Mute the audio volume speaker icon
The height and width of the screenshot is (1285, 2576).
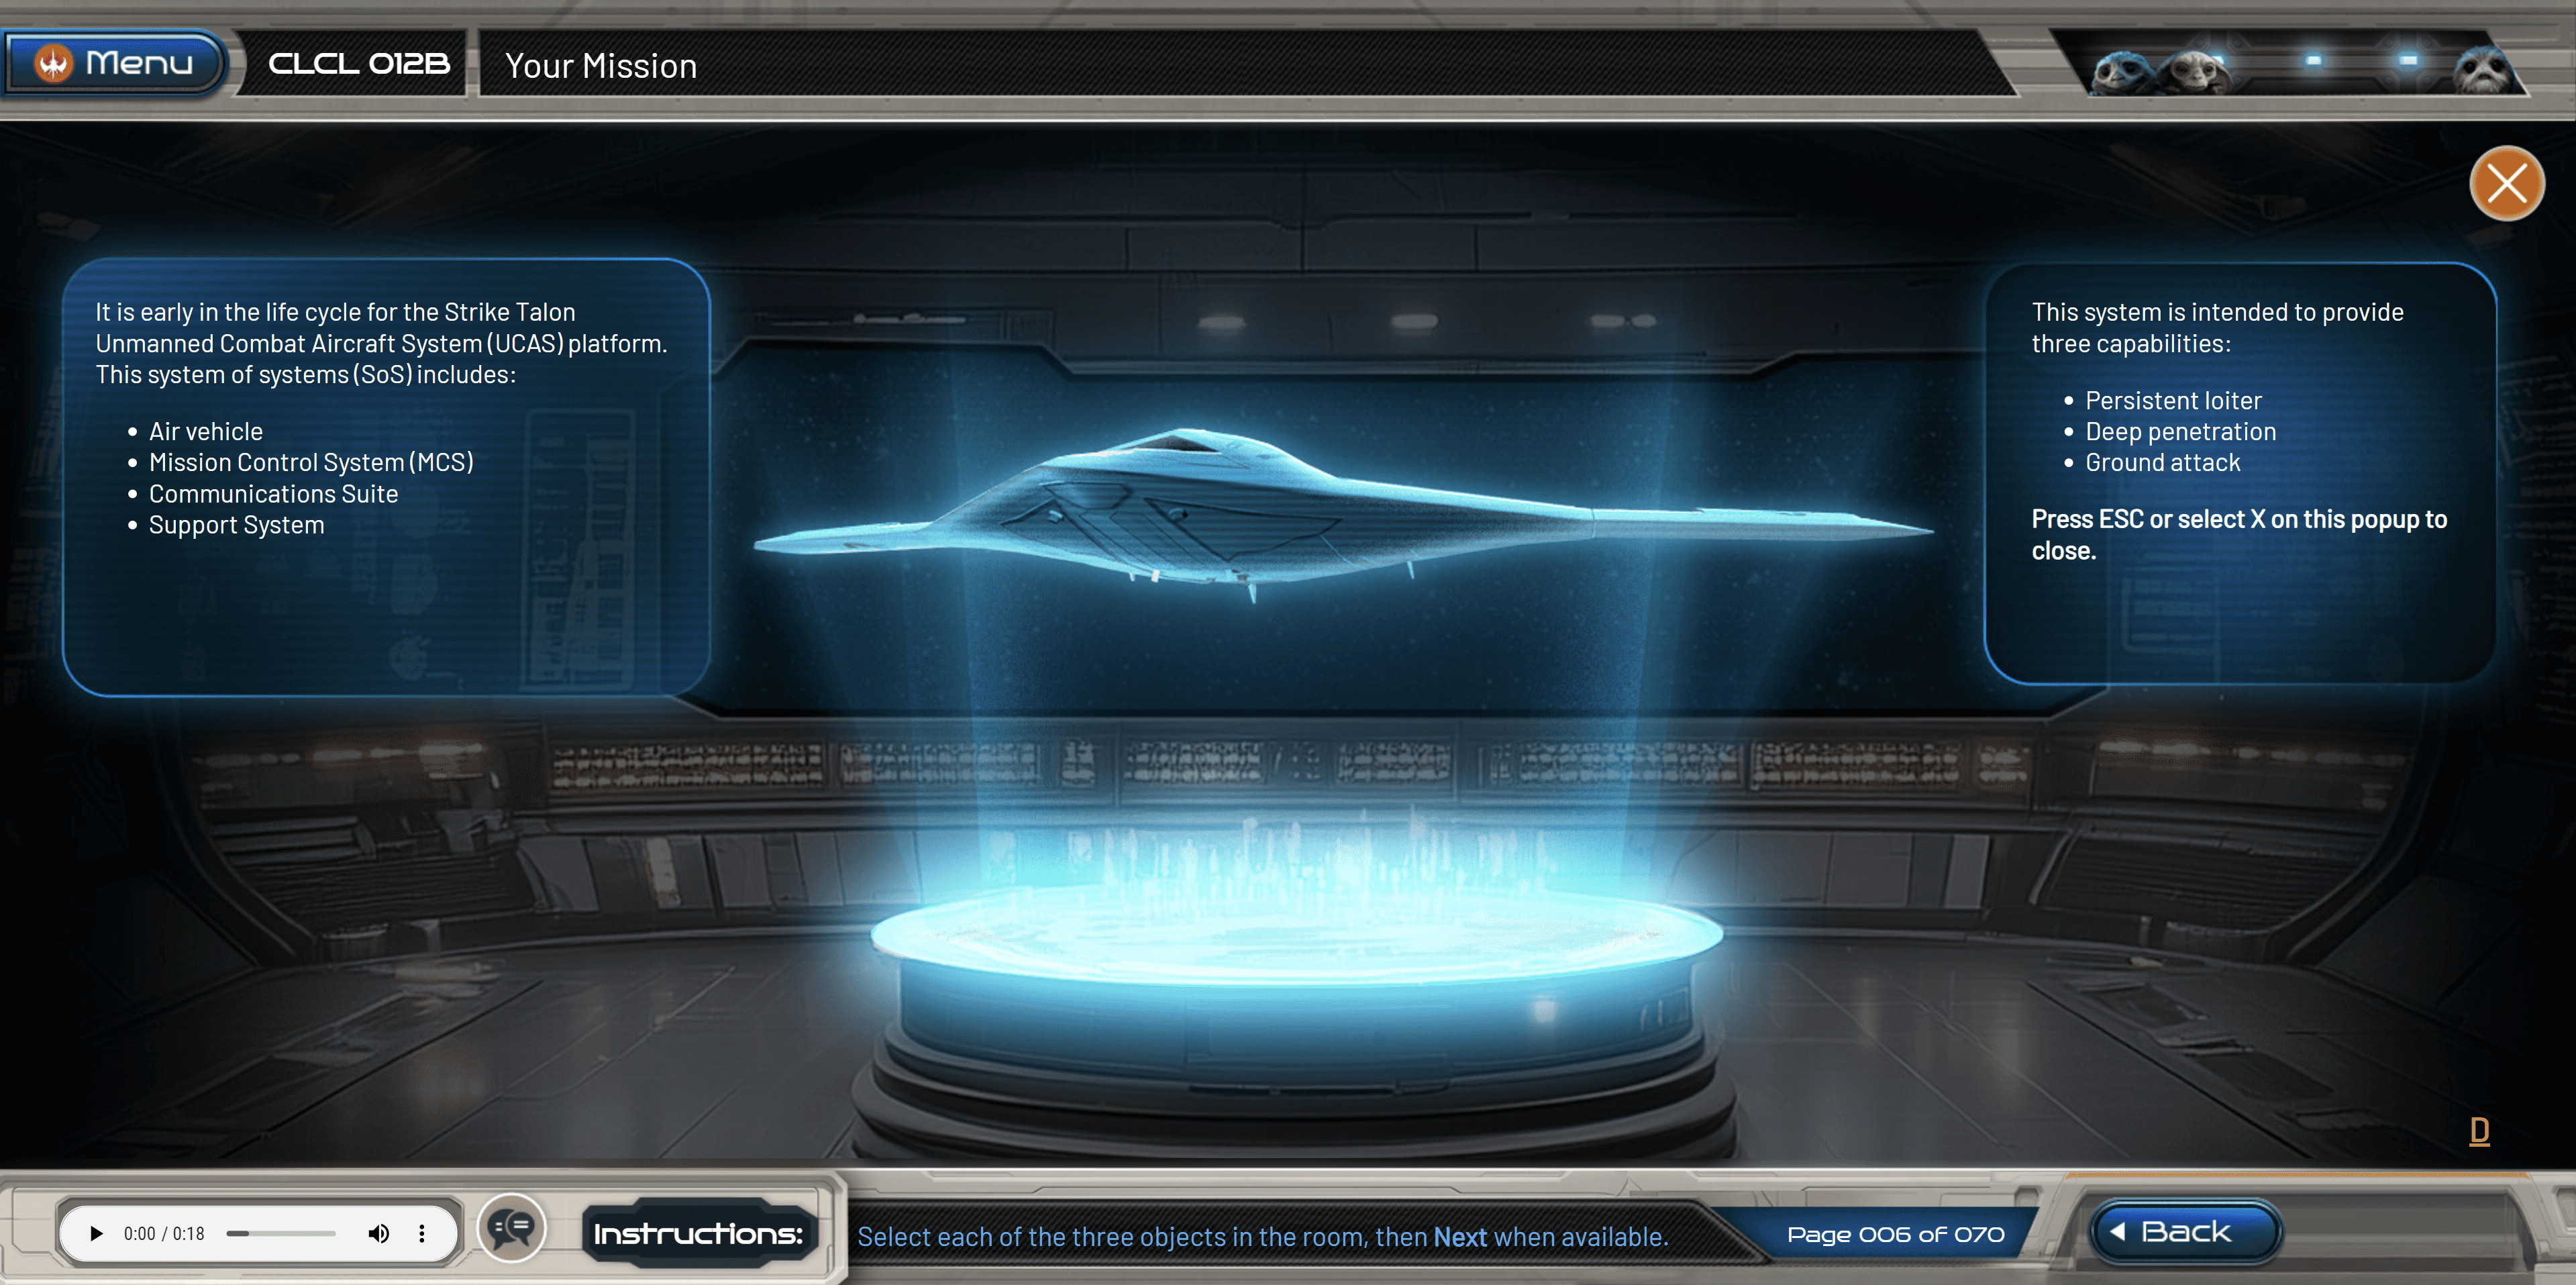(378, 1233)
